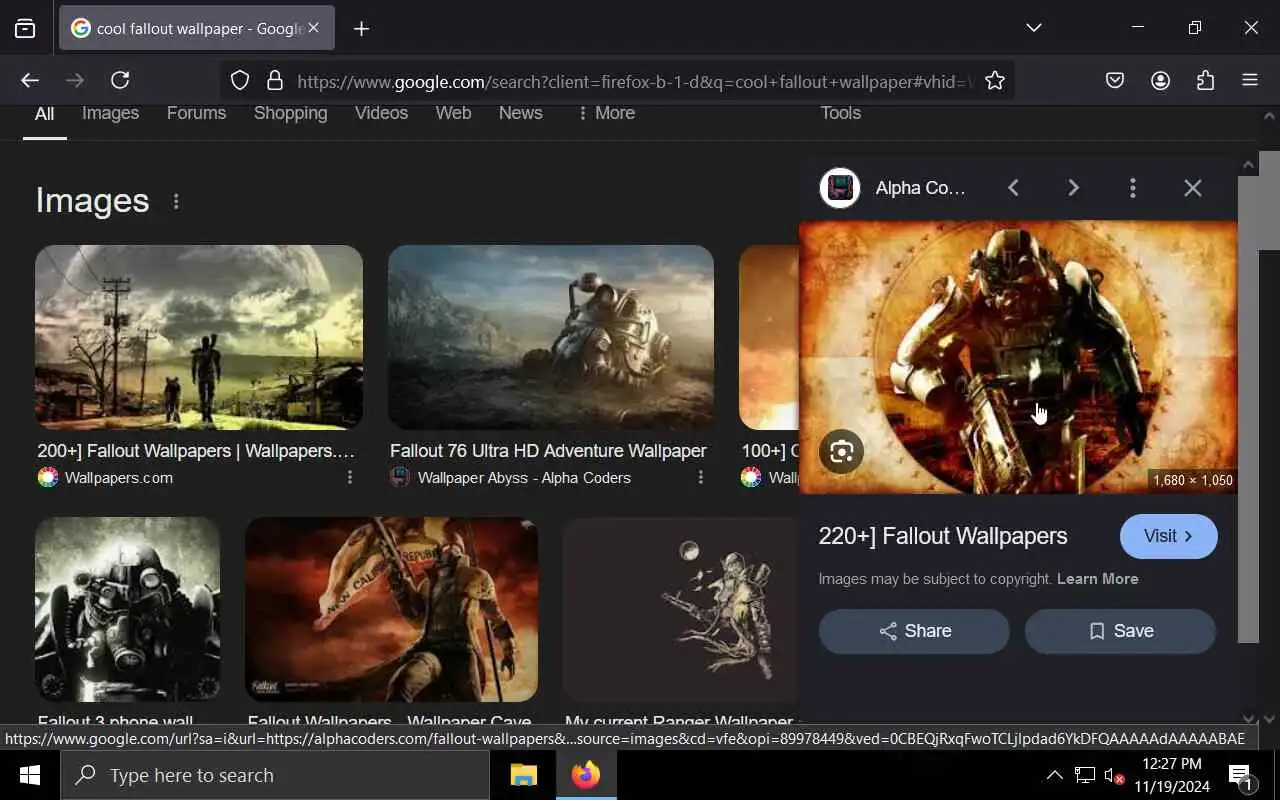Visit the Fallout Wallpapers source page

1168,537
